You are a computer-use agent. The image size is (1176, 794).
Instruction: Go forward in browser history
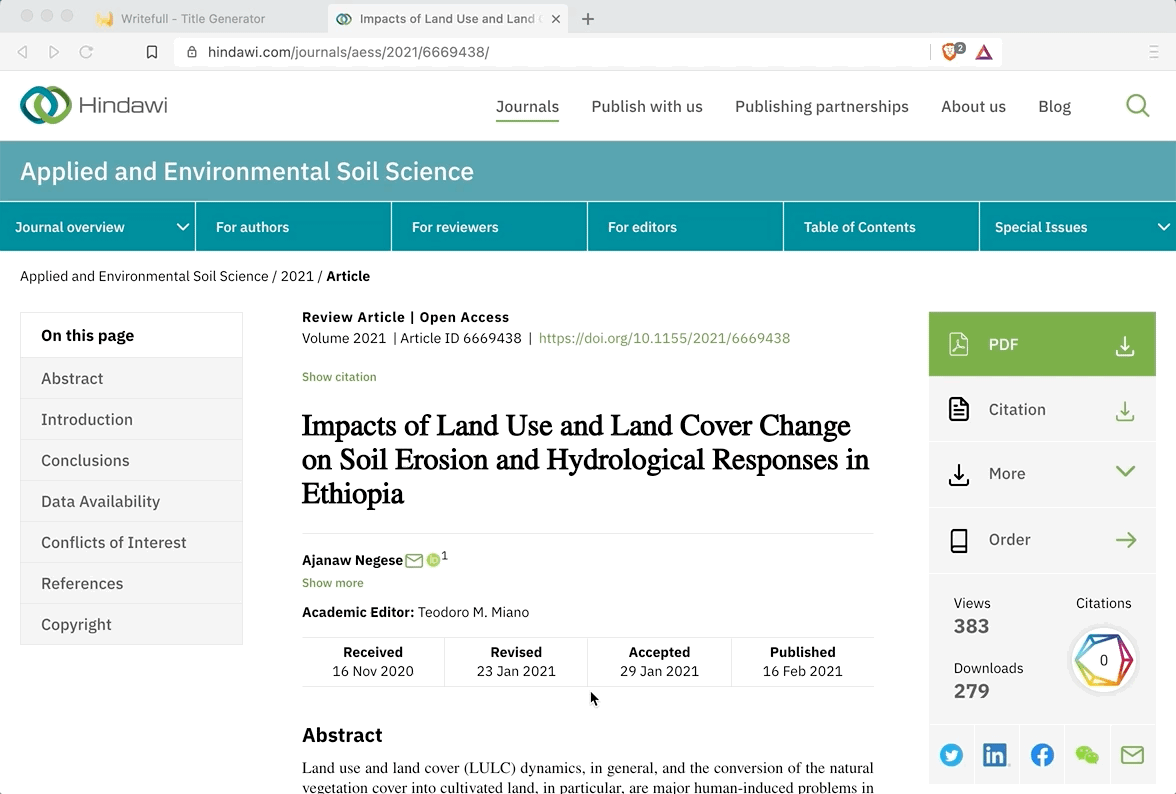point(54,52)
